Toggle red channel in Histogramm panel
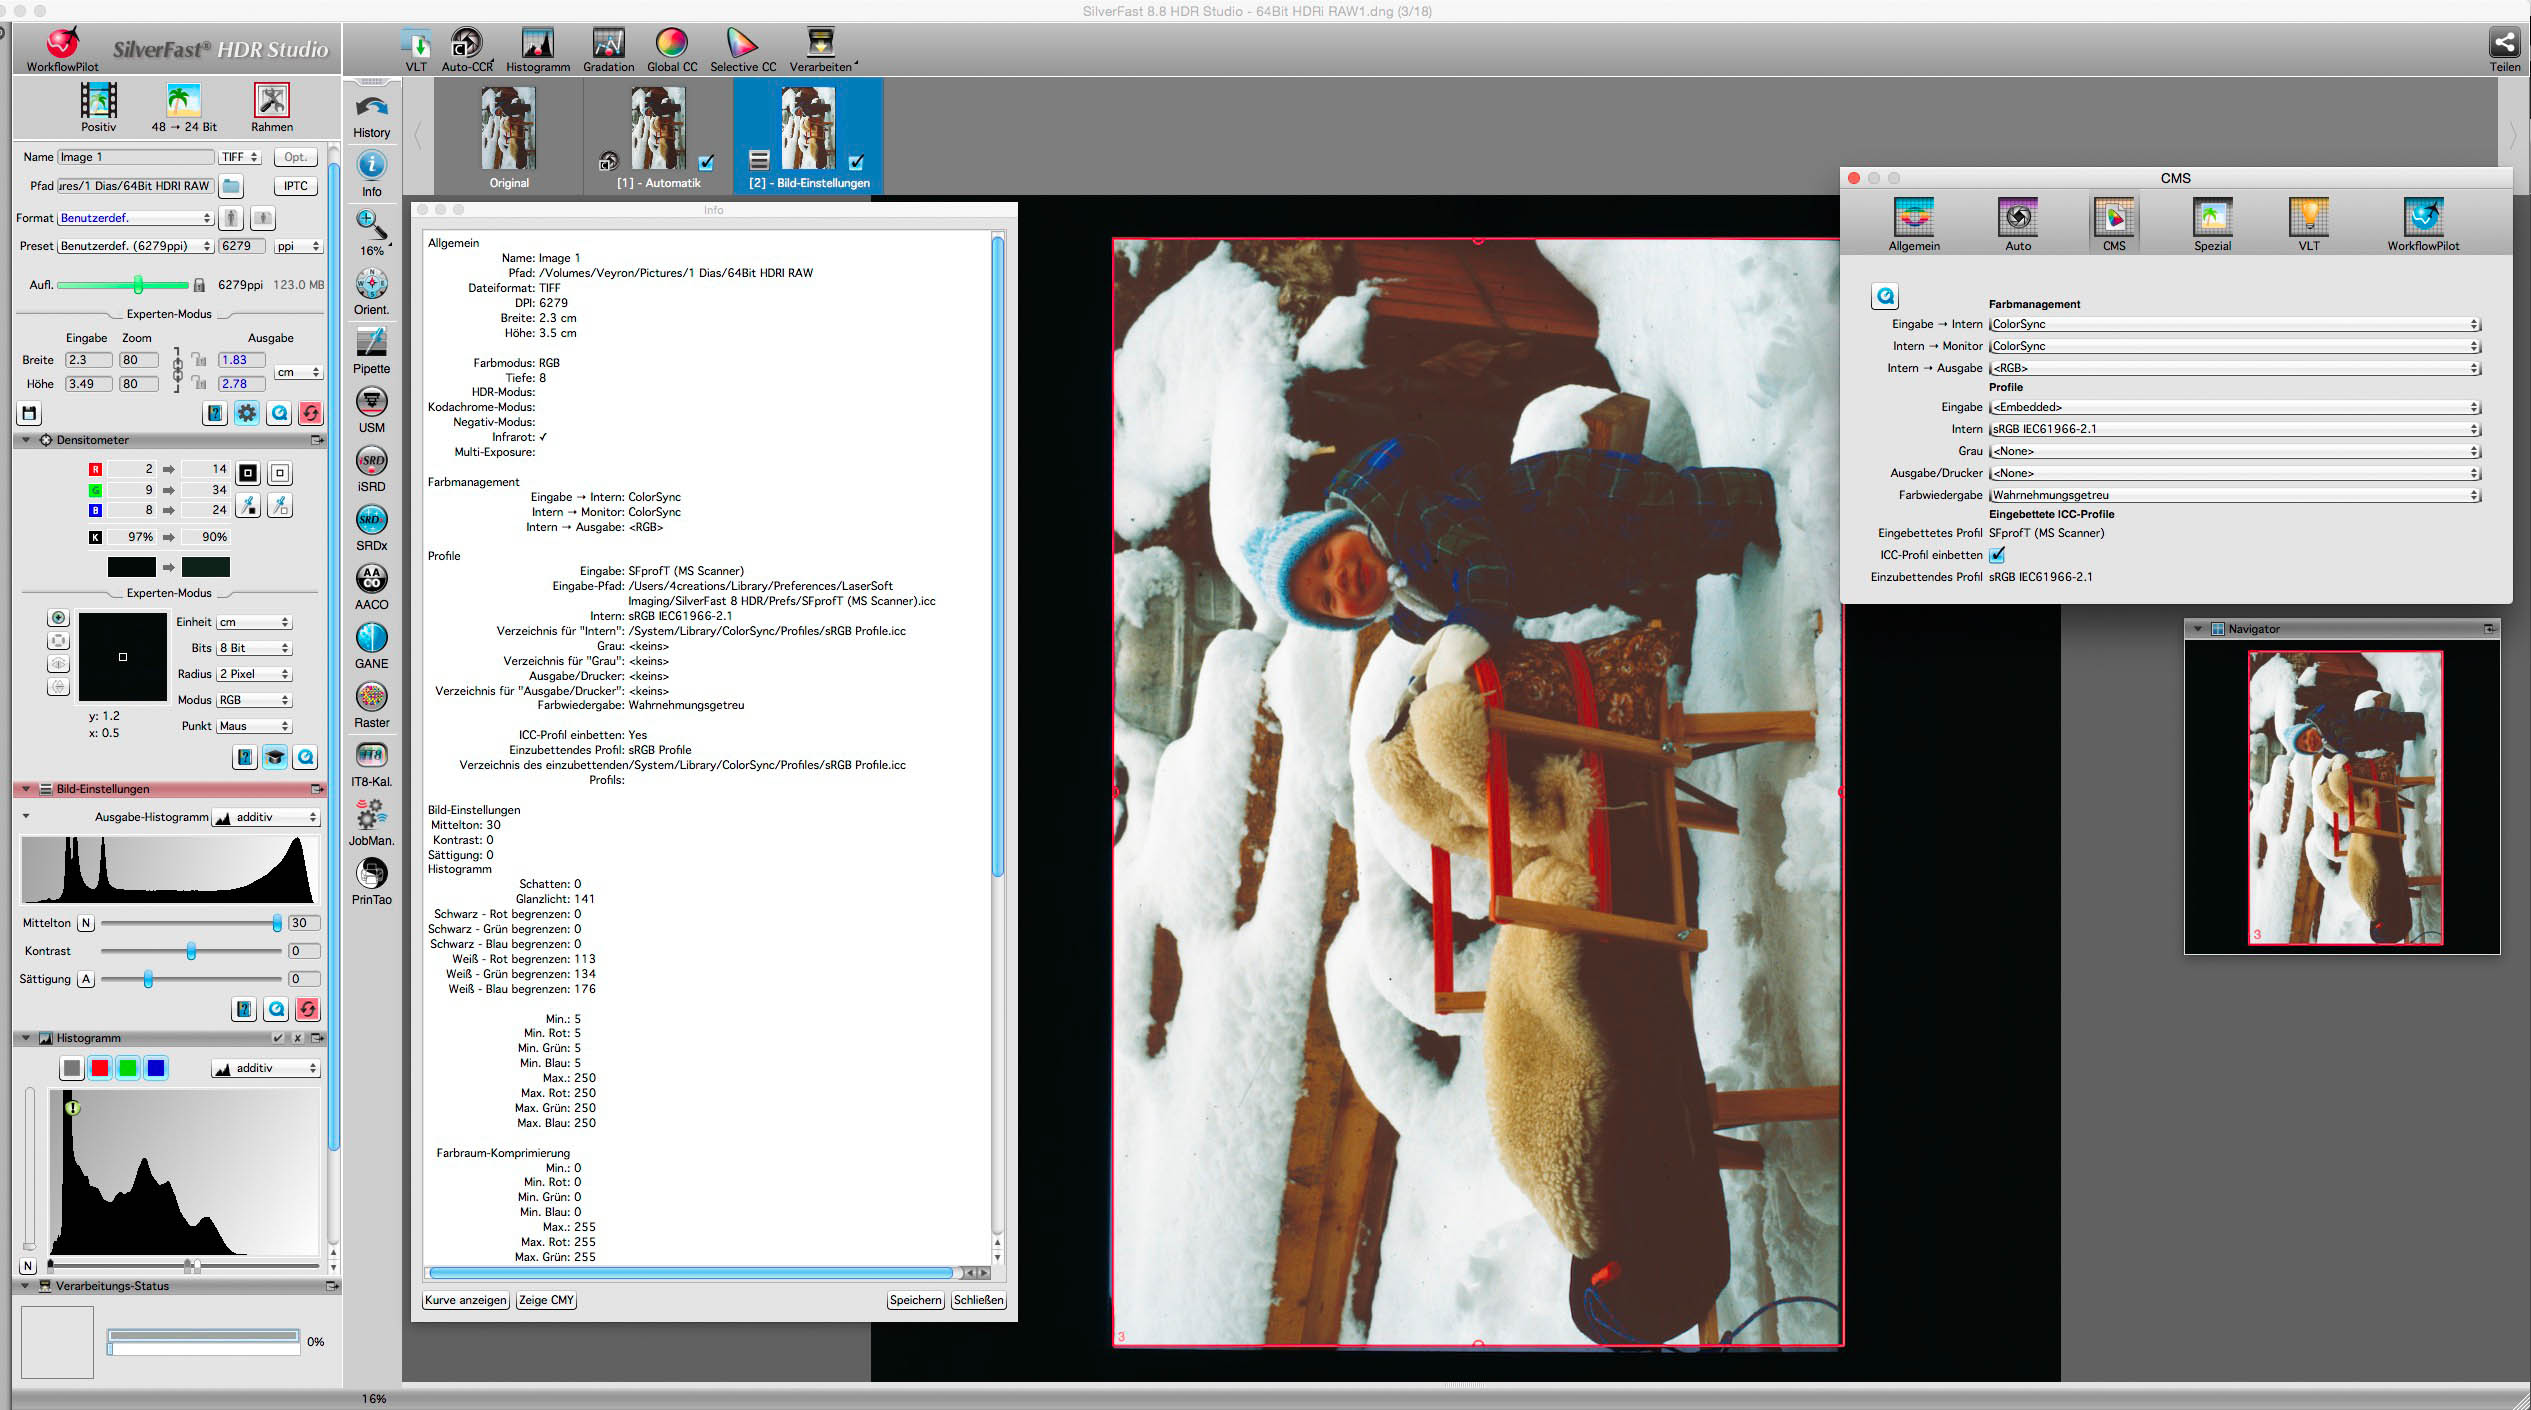The width and height of the screenshot is (2531, 1410). click(100, 1068)
